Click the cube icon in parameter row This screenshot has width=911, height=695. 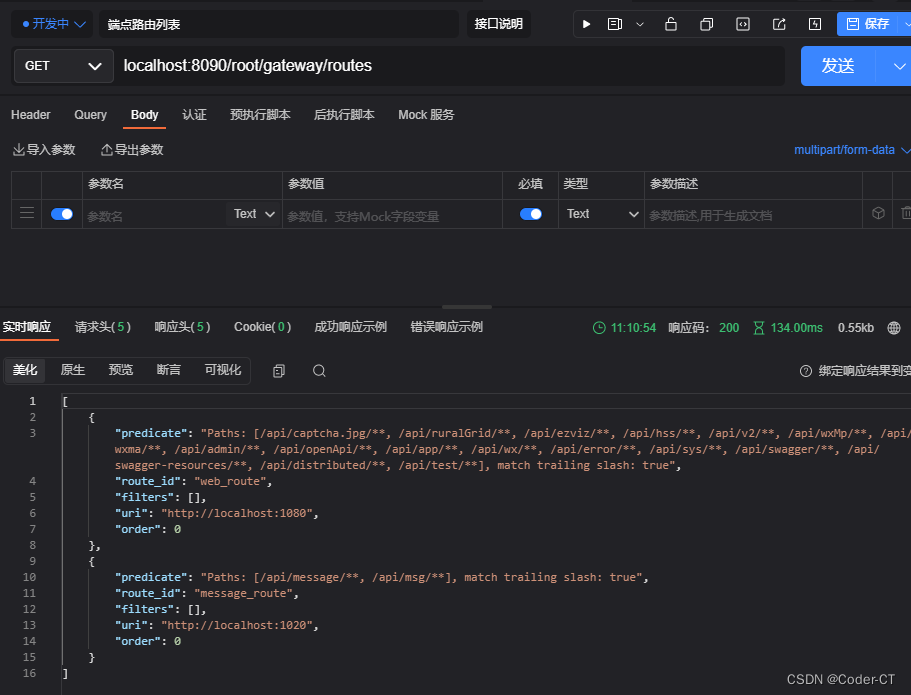[878, 213]
